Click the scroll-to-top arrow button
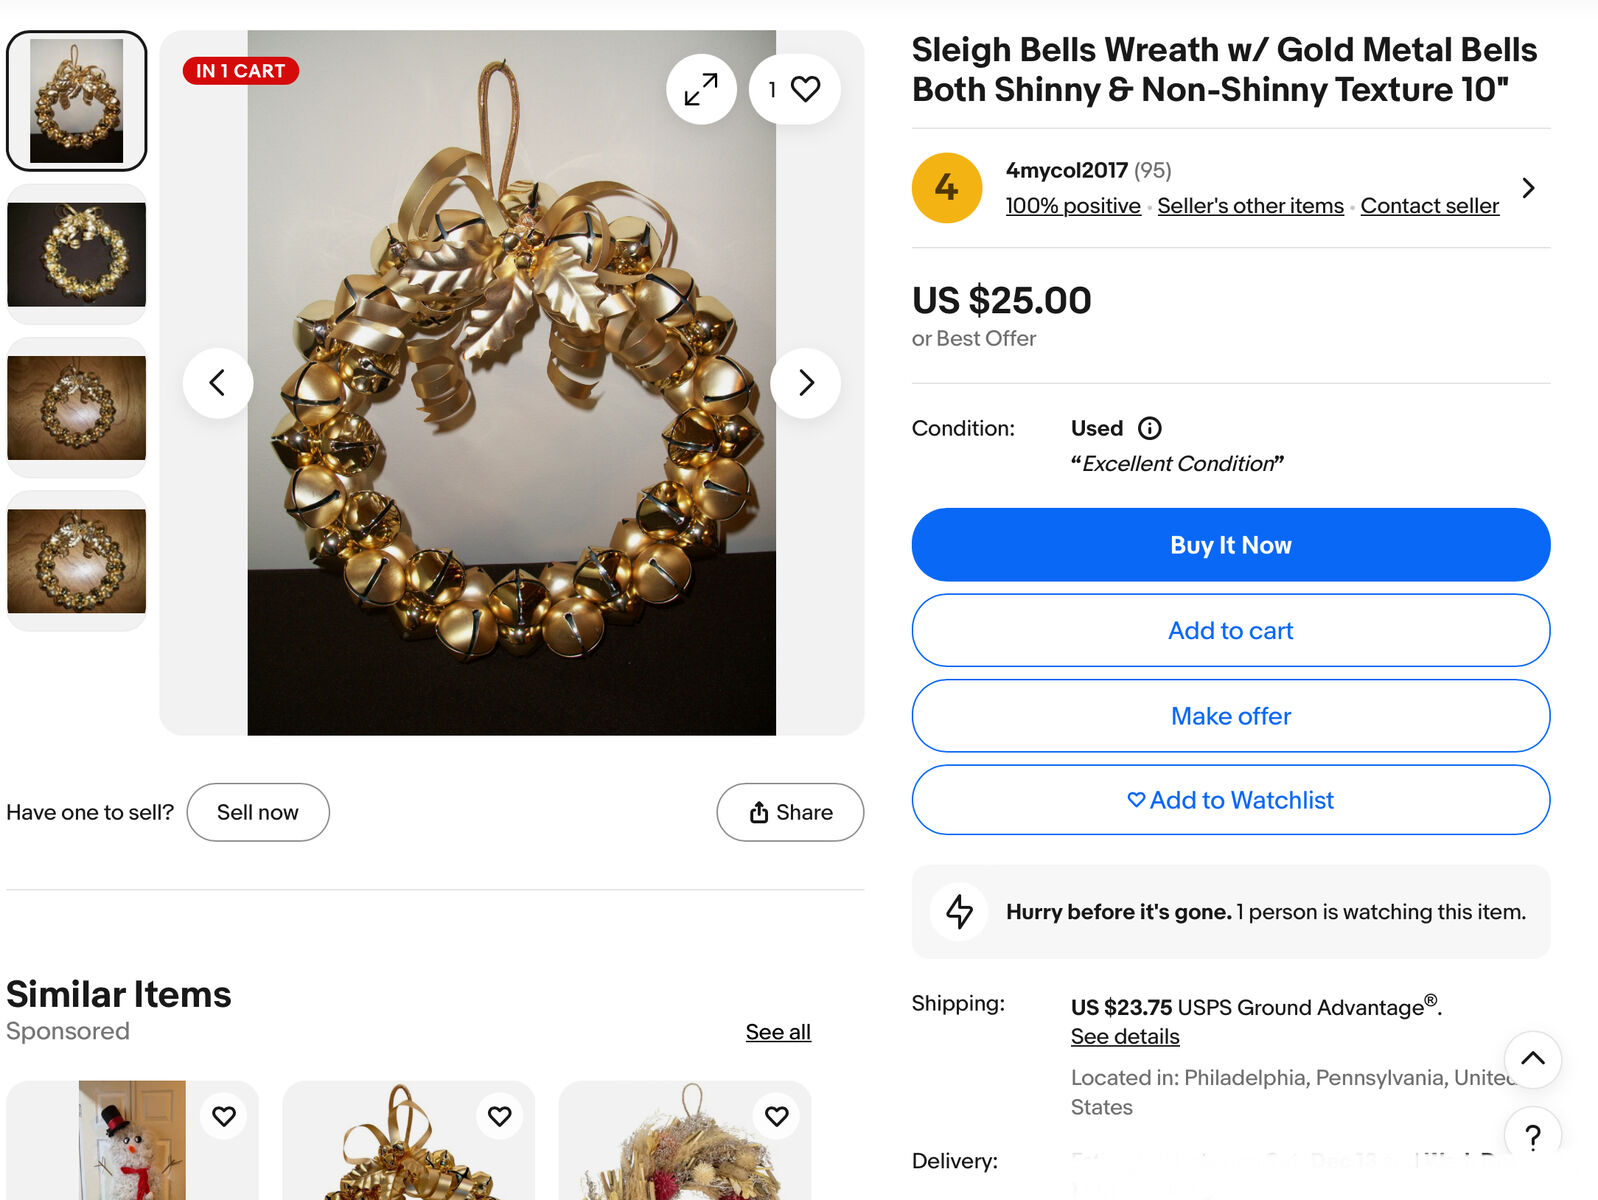 [1532, 1059]
